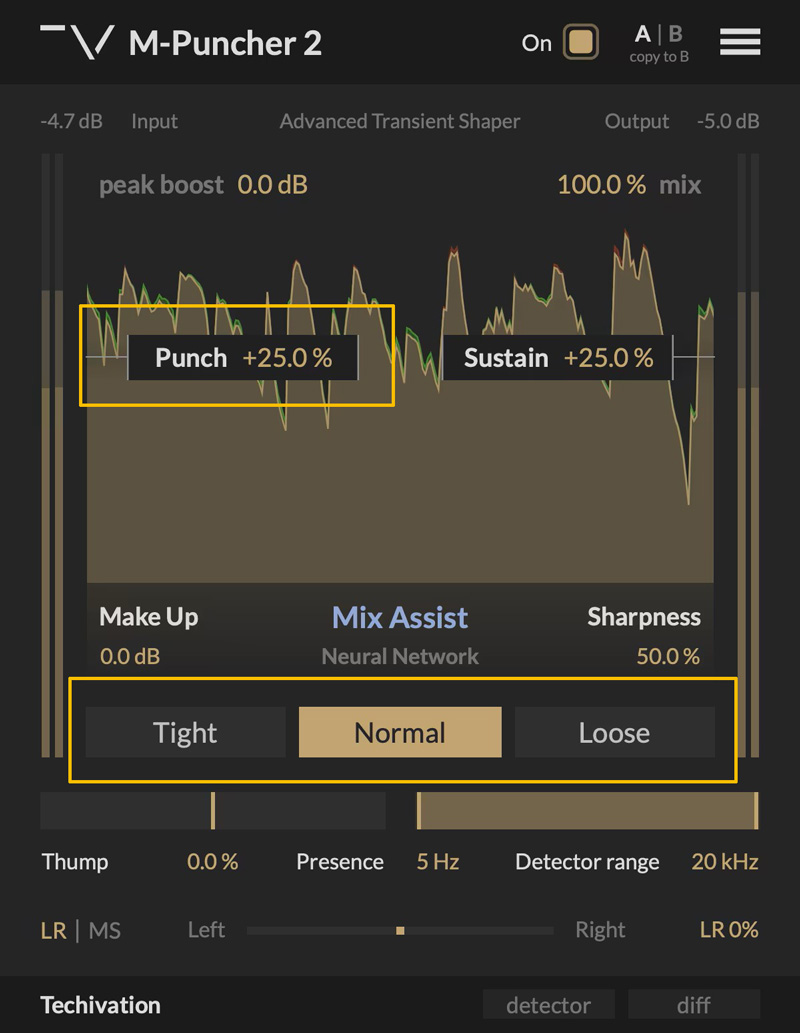
Task: Click the Sharpness 50.0 % value
Action: (x=668, y=657)
